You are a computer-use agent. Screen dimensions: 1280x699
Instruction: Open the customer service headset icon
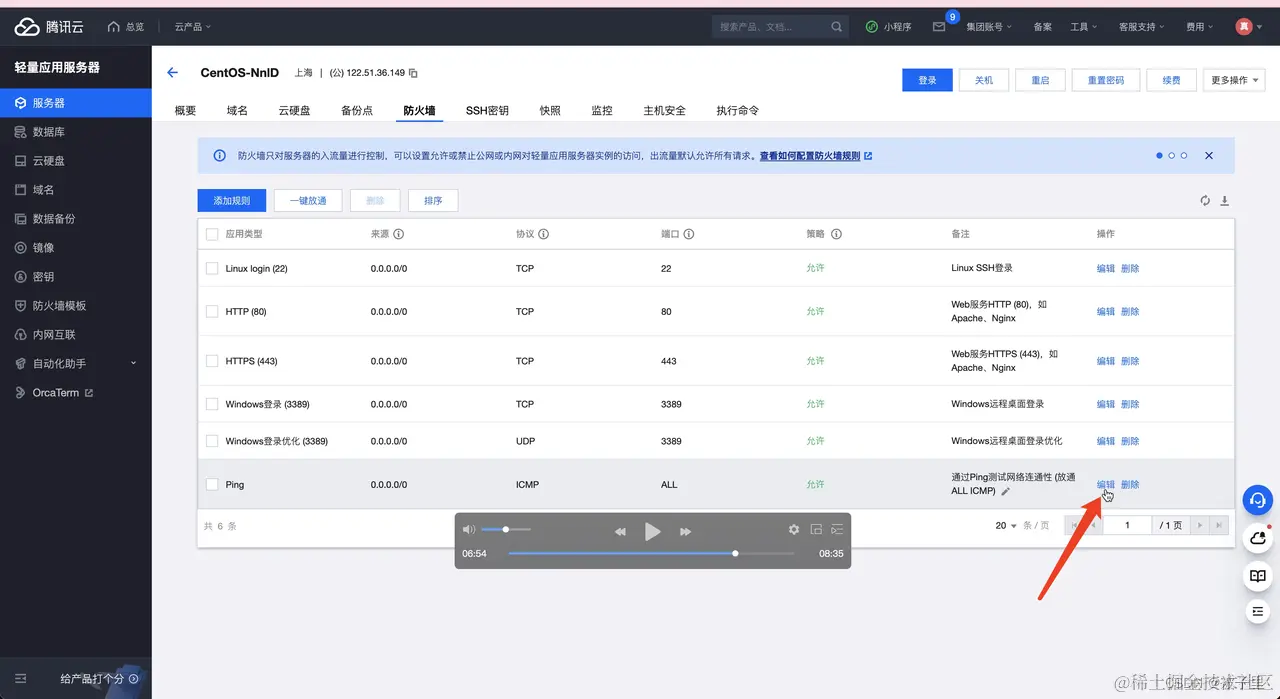1258,500
